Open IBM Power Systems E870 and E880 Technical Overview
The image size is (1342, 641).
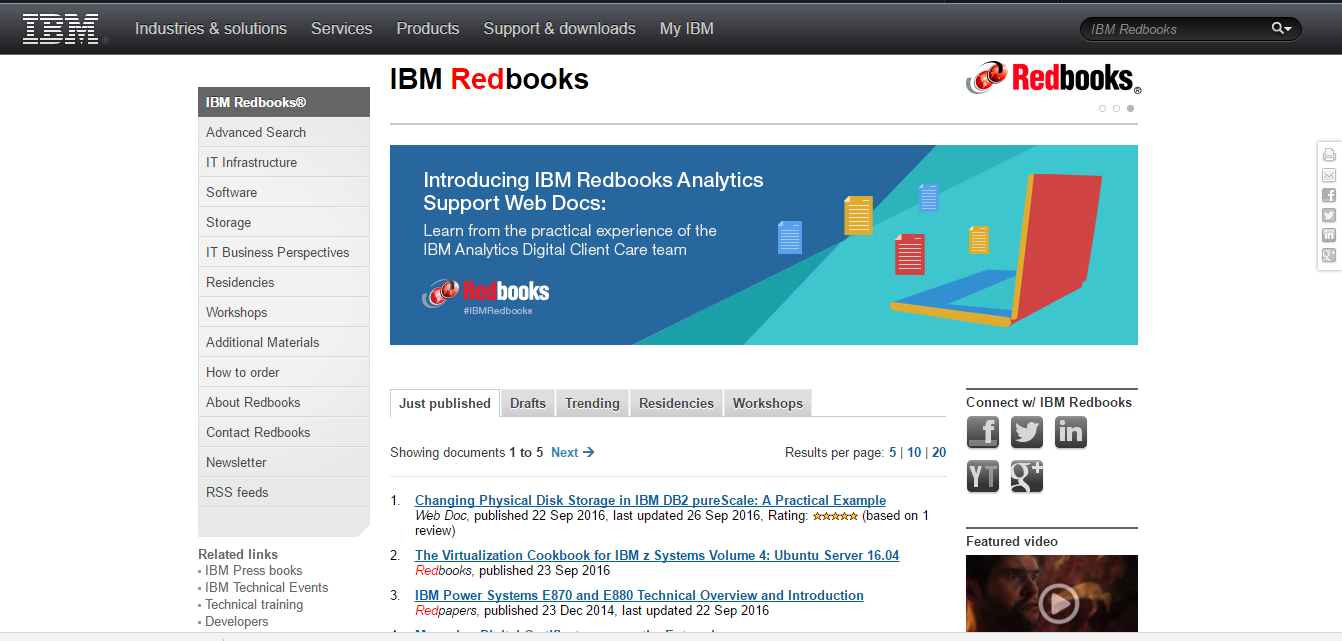(639, 595)
